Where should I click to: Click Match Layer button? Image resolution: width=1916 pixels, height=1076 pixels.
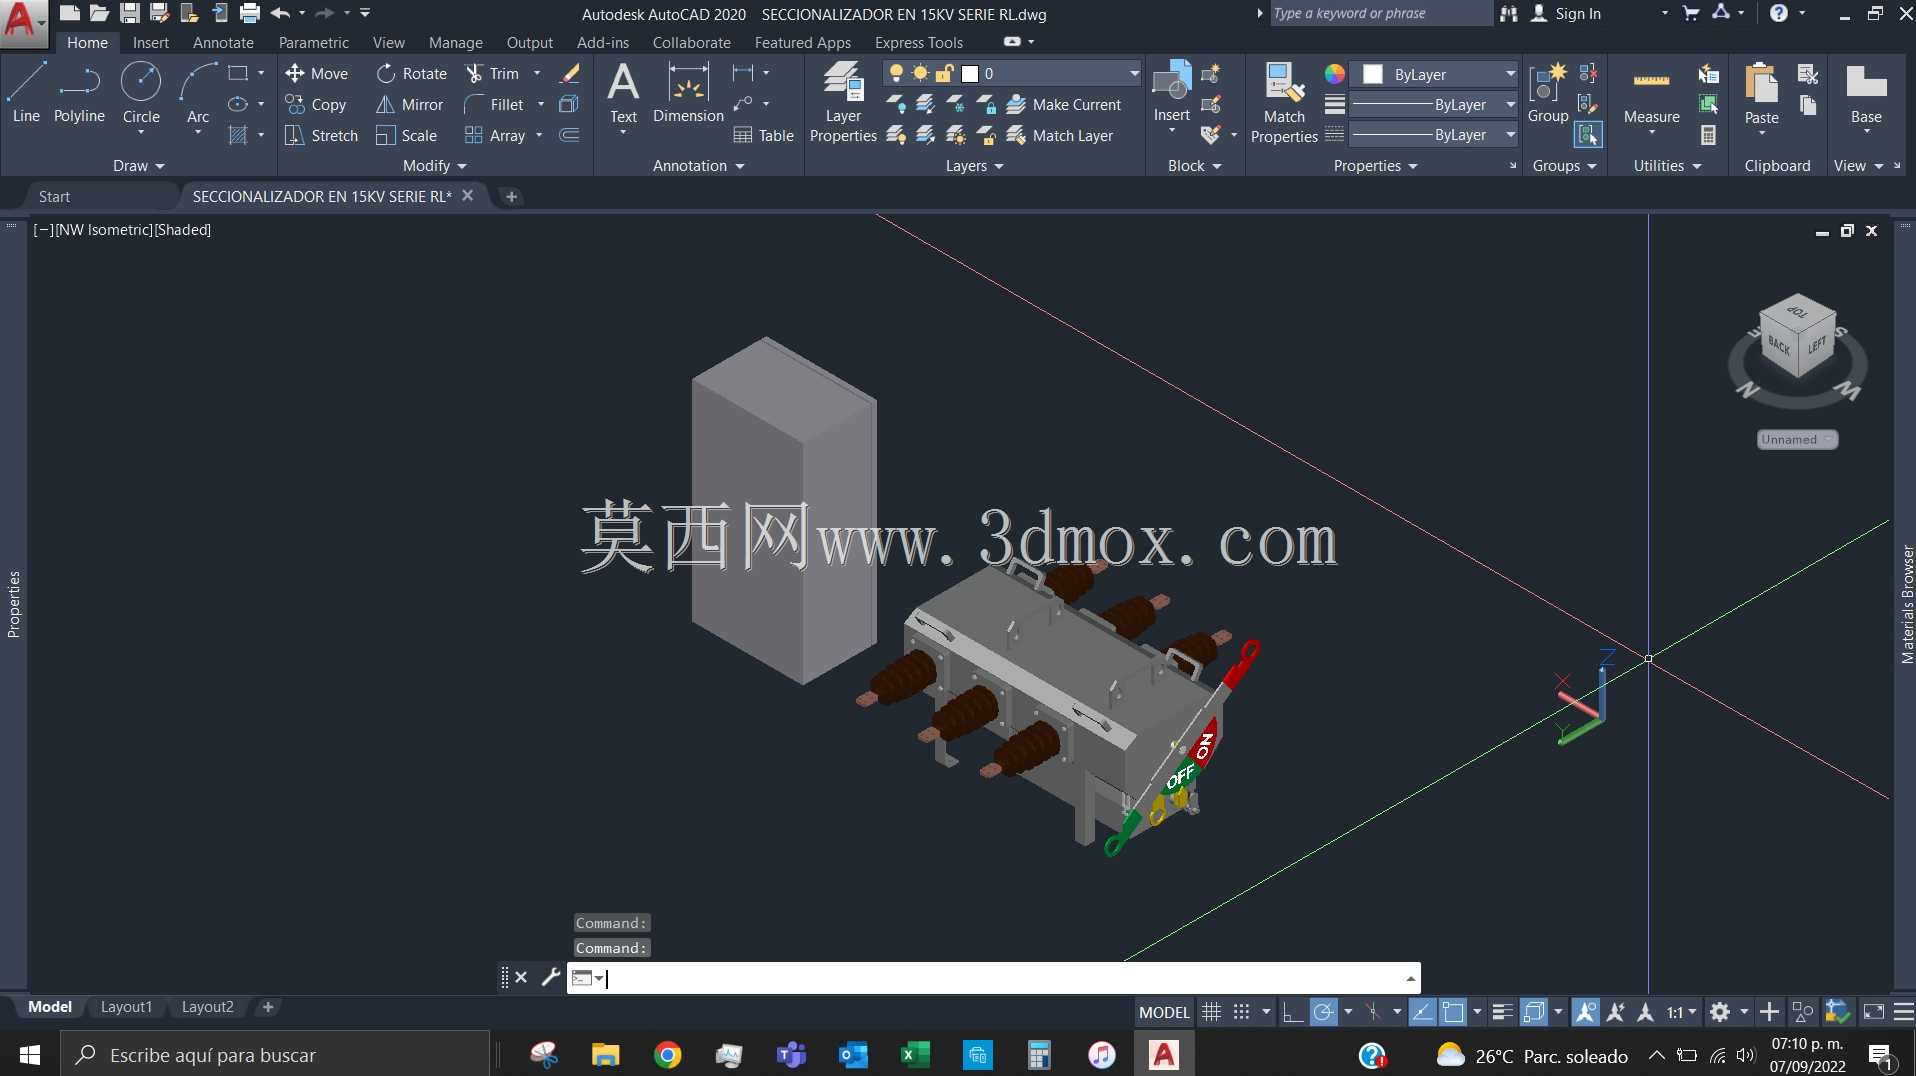(1060, 135)
